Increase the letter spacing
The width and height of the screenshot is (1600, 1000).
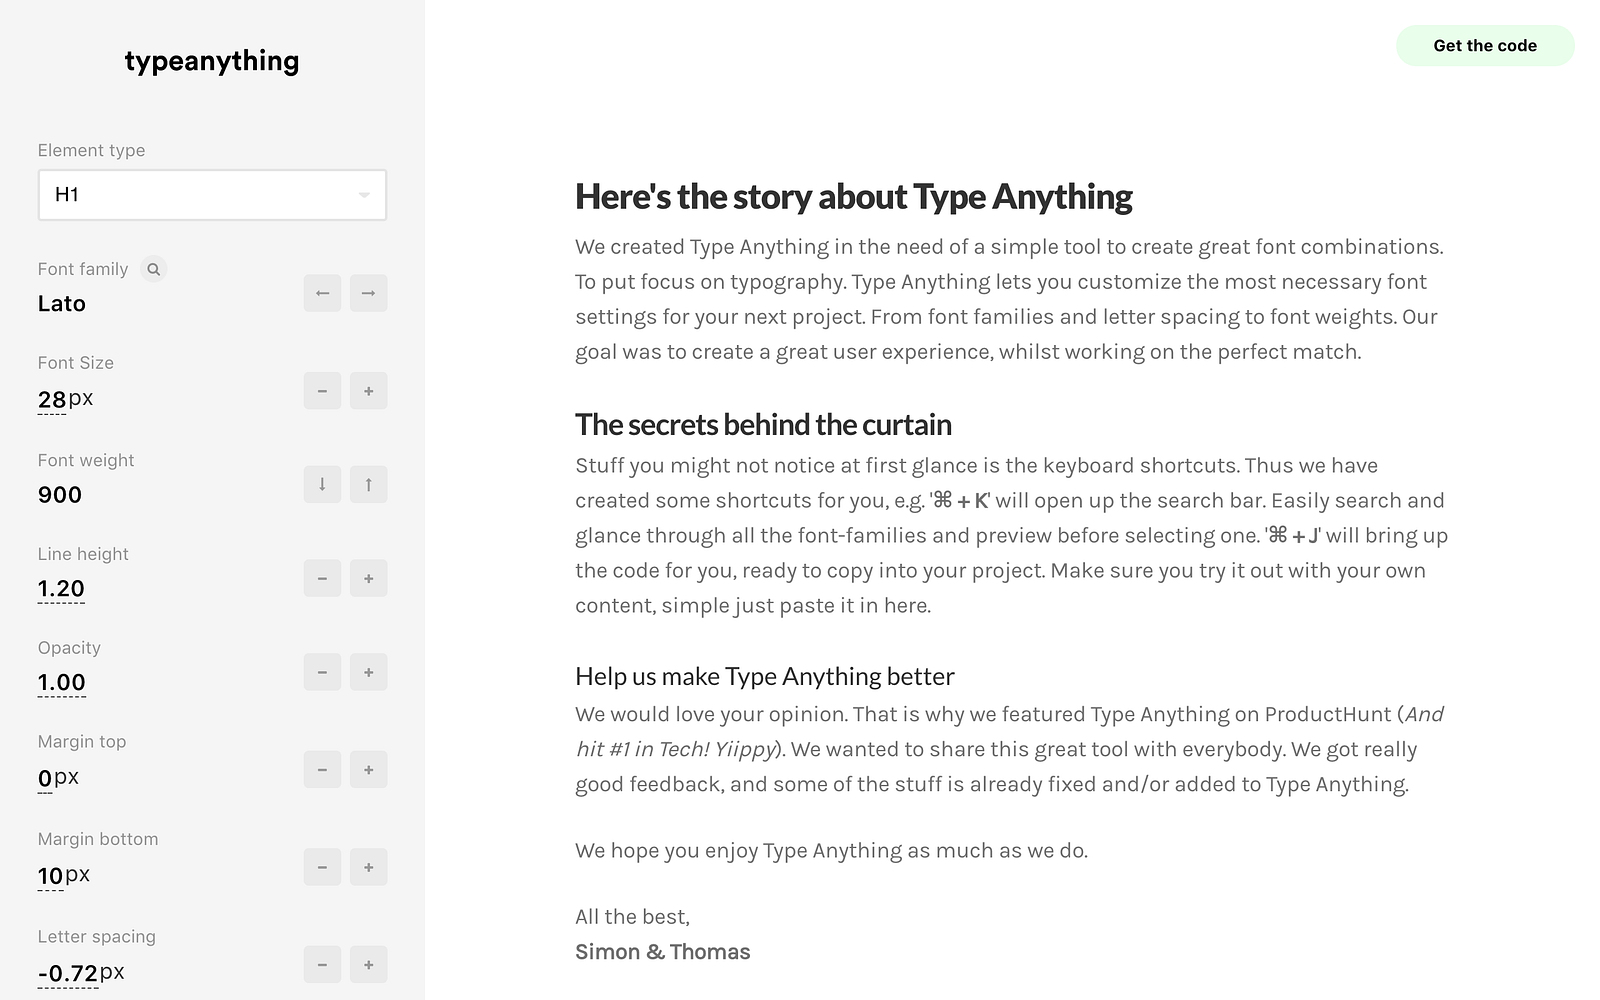pos(368,965)
